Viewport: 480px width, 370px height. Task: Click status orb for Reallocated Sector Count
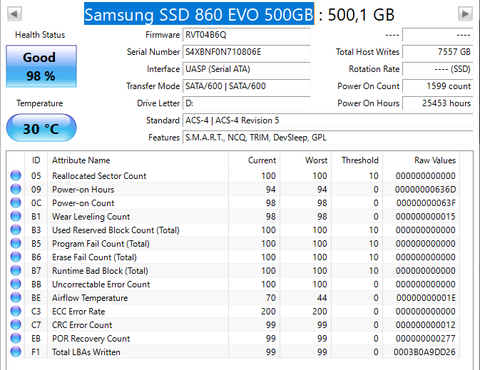pos(16,175)
